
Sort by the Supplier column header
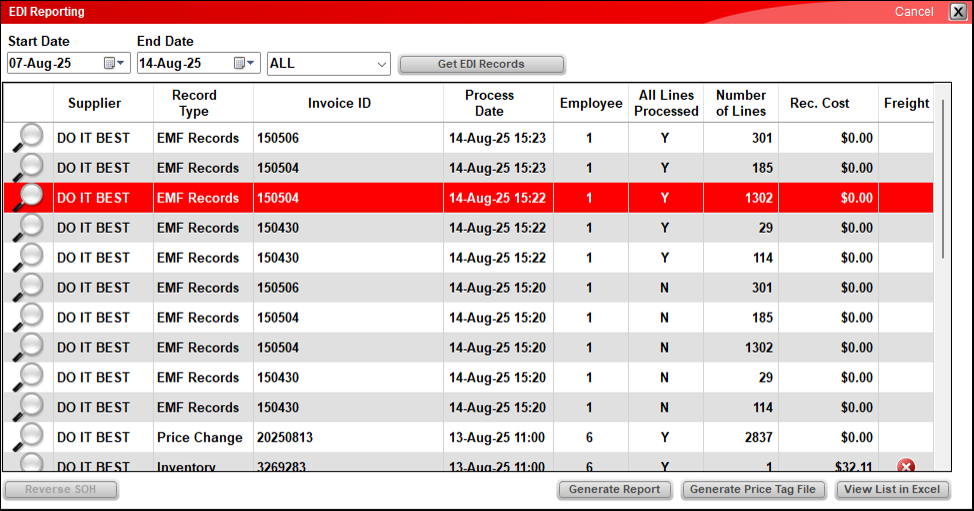(94, 103)
